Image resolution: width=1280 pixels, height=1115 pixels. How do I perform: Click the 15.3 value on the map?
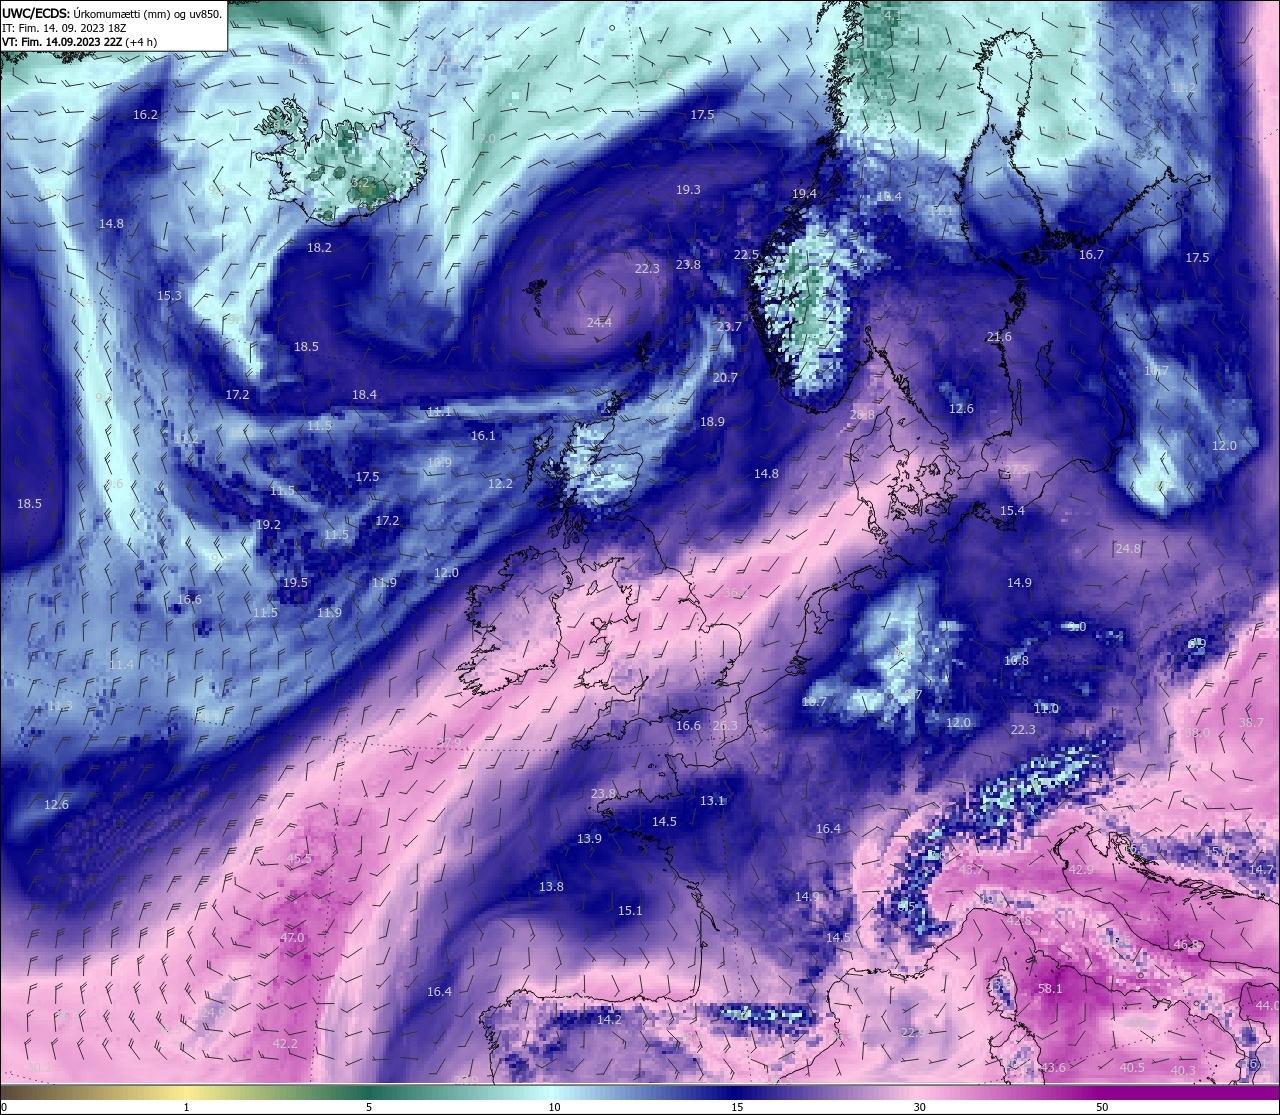pos(170,295)
